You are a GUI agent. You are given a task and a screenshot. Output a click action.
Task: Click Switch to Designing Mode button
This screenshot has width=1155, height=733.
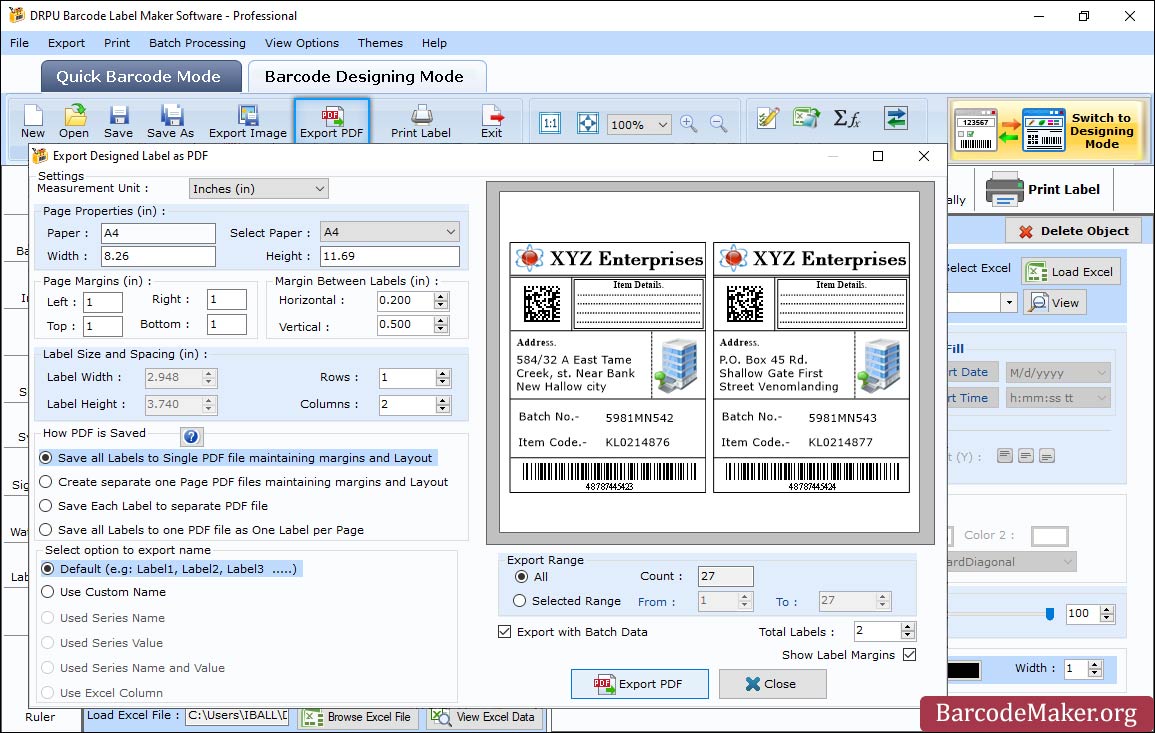click(x=1049, y=130)
